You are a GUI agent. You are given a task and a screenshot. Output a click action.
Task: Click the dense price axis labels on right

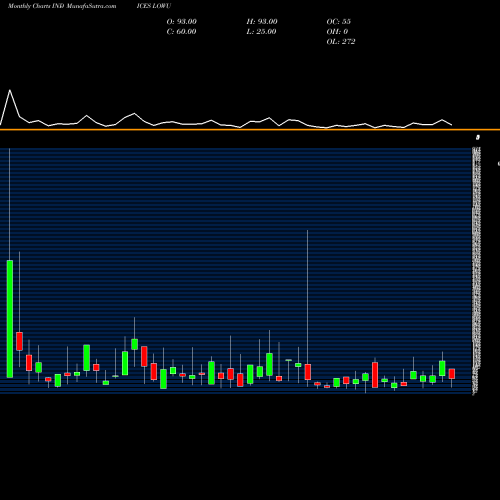[477, 270]
